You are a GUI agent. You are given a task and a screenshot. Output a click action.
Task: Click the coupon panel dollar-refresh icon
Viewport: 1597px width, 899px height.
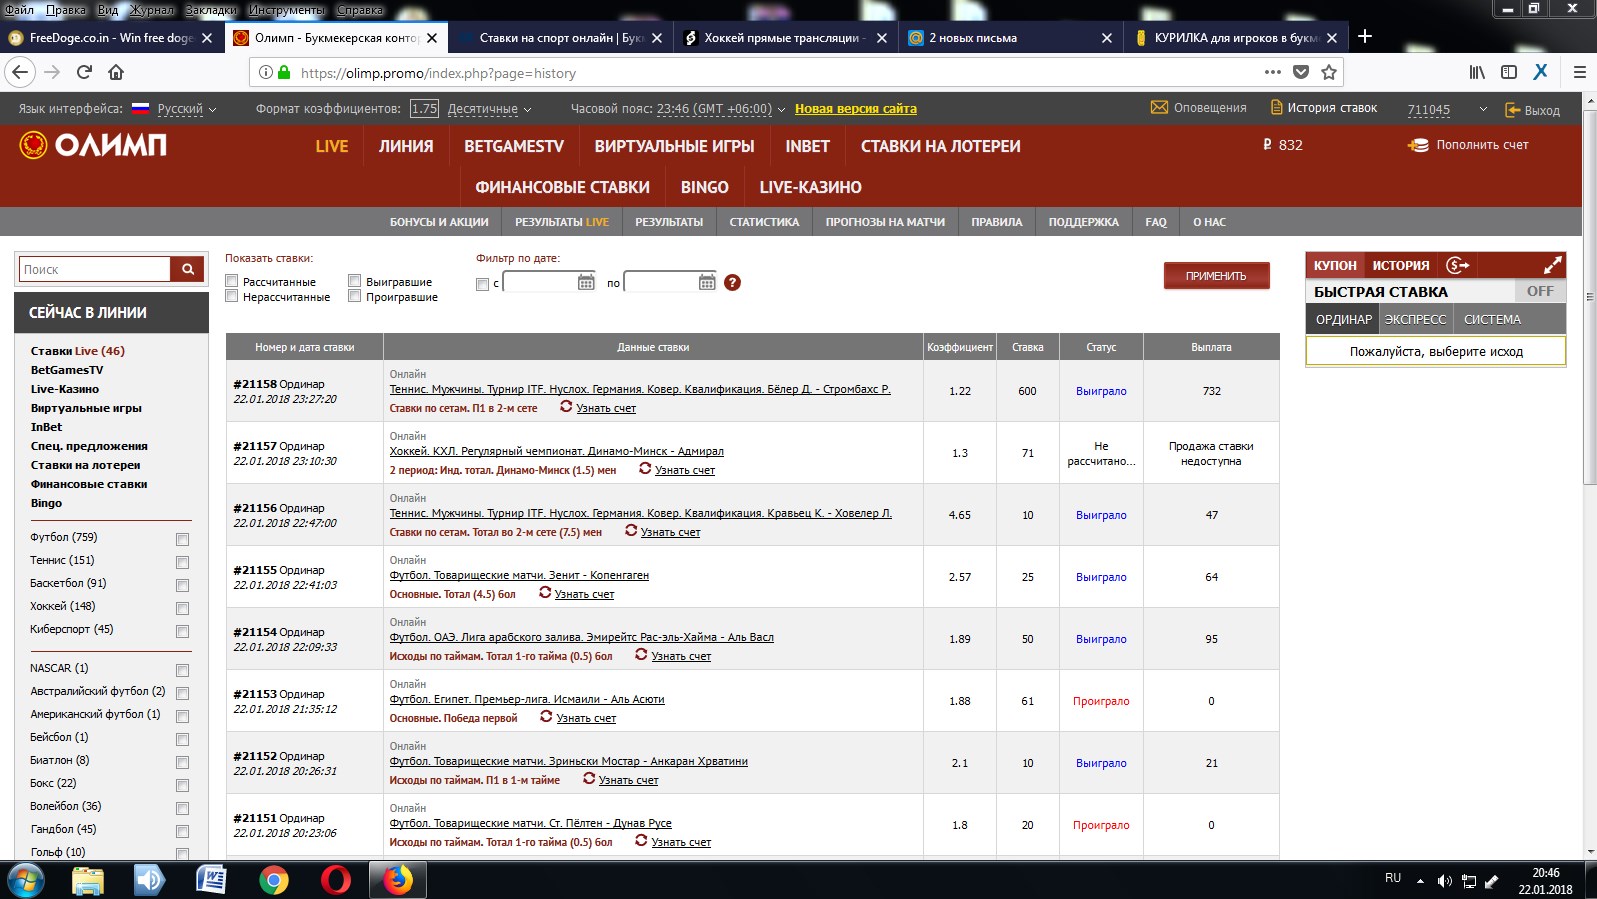[1457, 265]
